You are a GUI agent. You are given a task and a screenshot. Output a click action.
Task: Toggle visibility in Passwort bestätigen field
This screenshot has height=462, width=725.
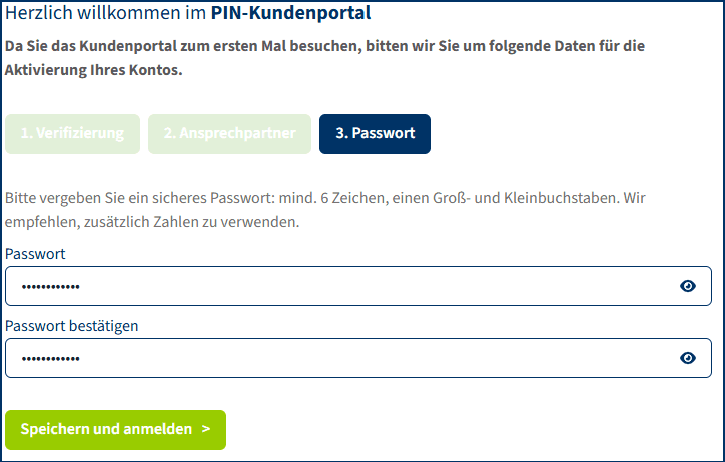point(688,358)
